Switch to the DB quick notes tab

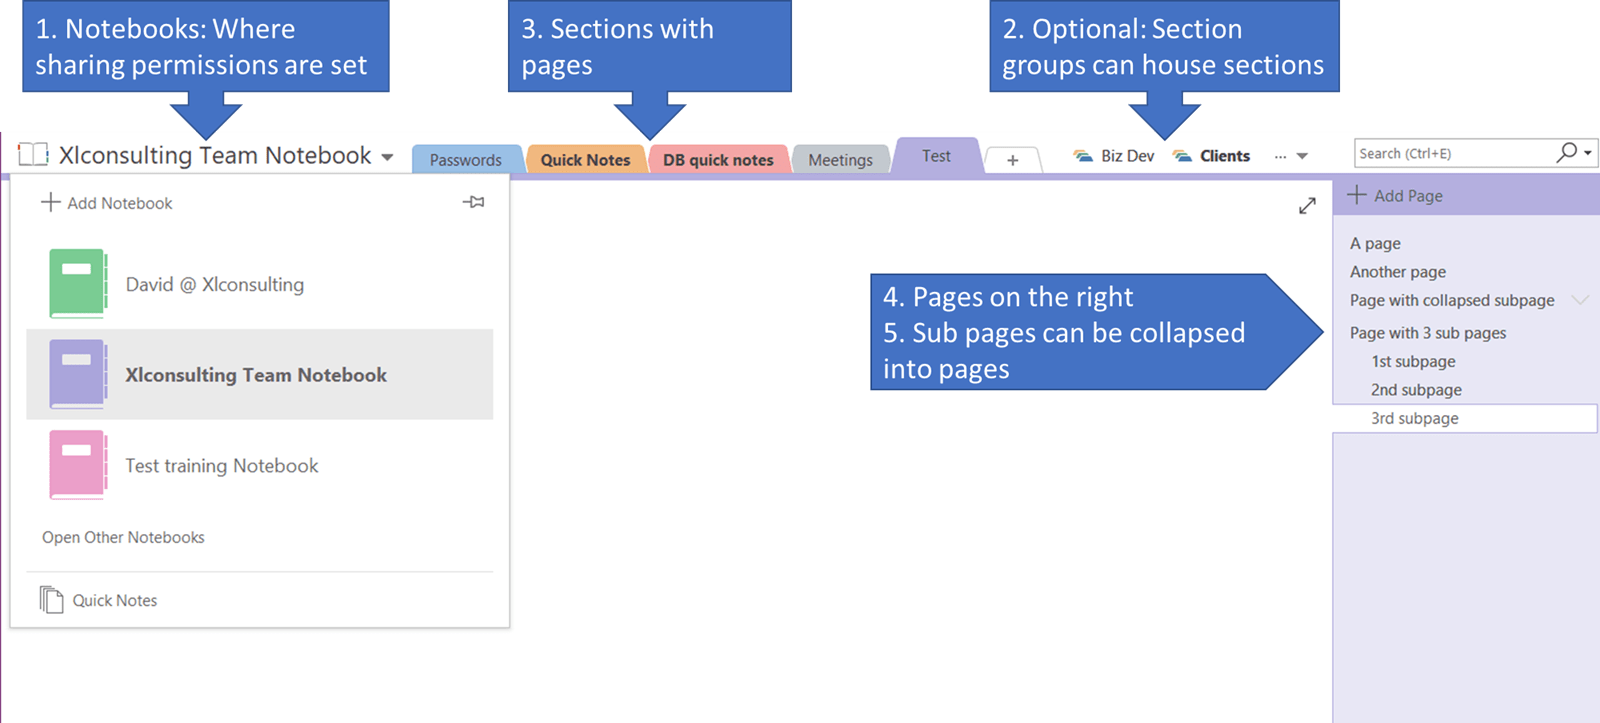(x=718, y=160)
